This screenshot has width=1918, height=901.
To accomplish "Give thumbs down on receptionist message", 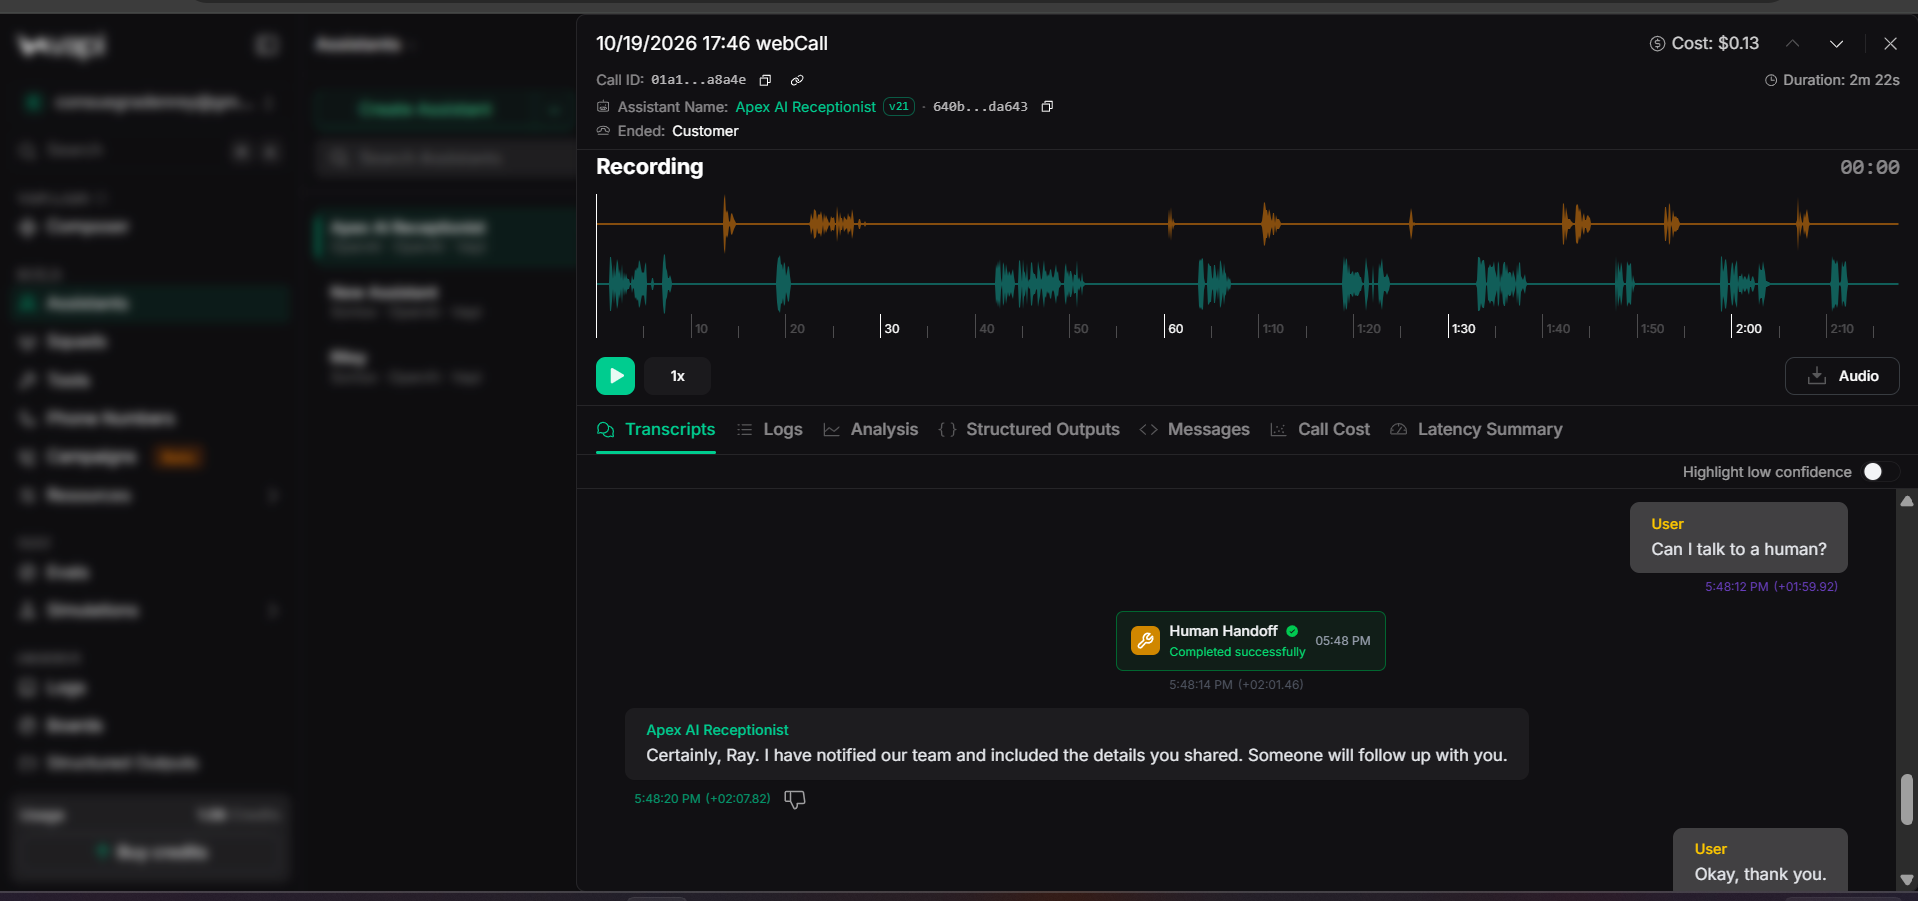I will coord(795,799).
